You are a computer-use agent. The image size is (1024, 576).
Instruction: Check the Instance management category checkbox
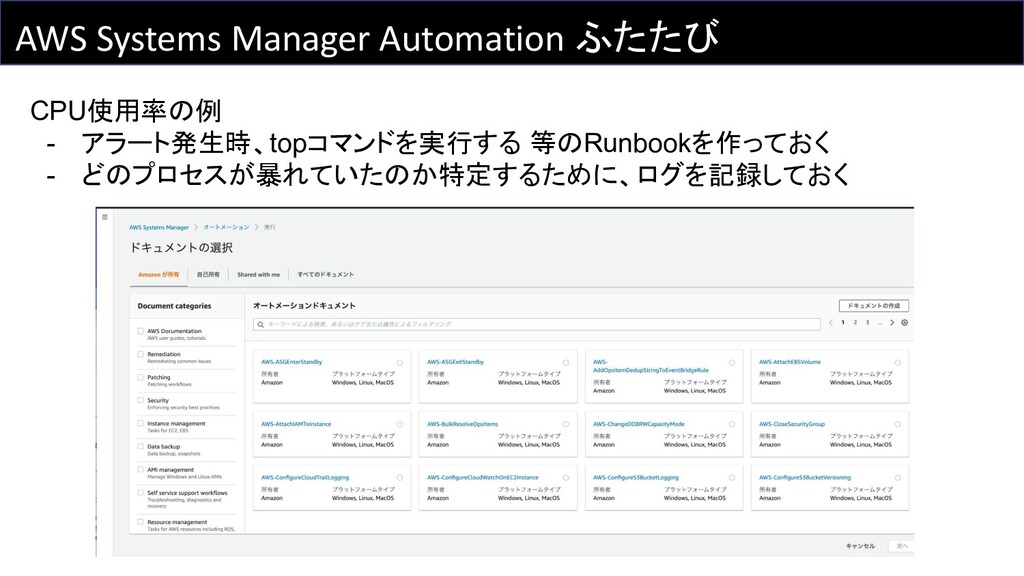(x=140, y=423)
